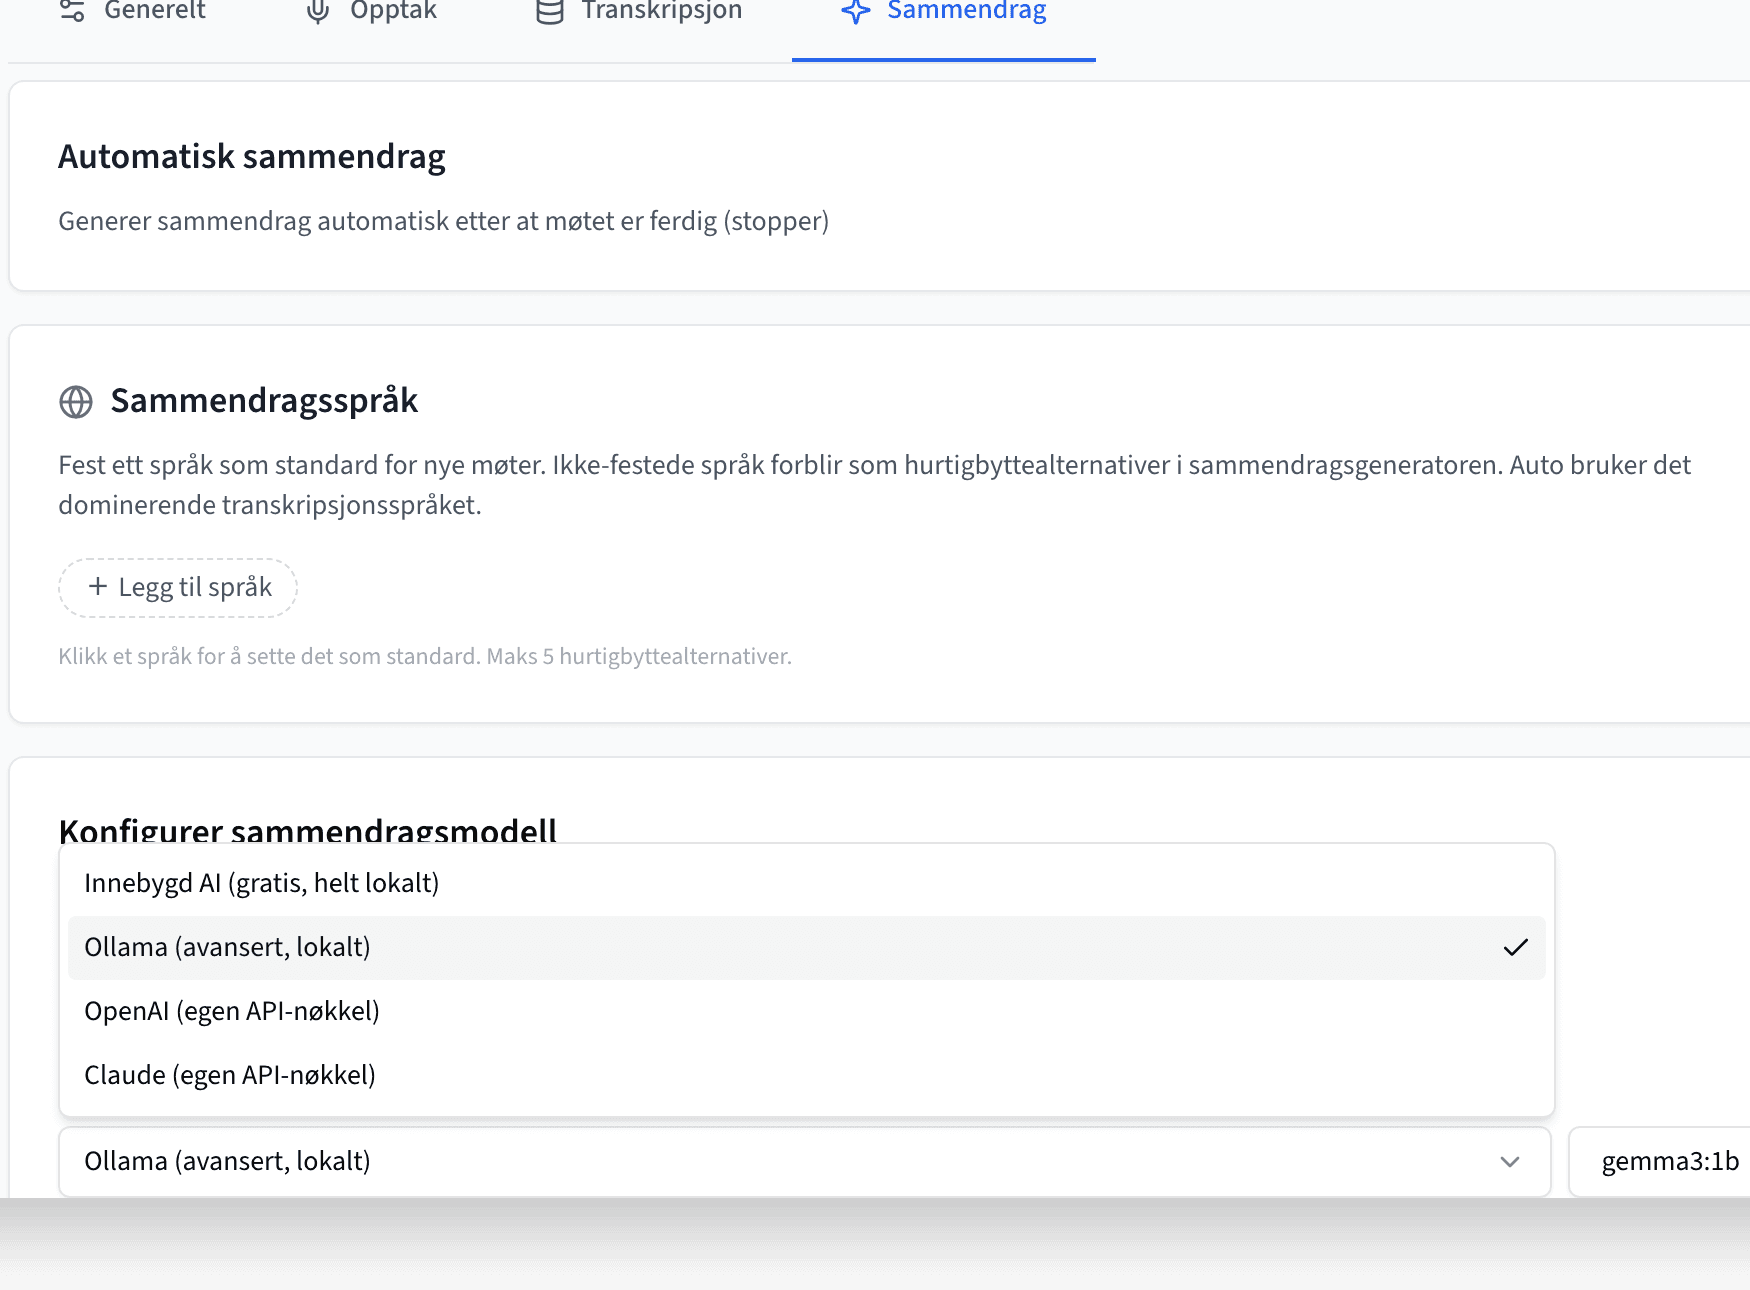The height and width of the screenshot is (1290, 1750).
Task: Click the Sammendragsspråk heading
Action: pyautogui.click(x=264, y=401)
